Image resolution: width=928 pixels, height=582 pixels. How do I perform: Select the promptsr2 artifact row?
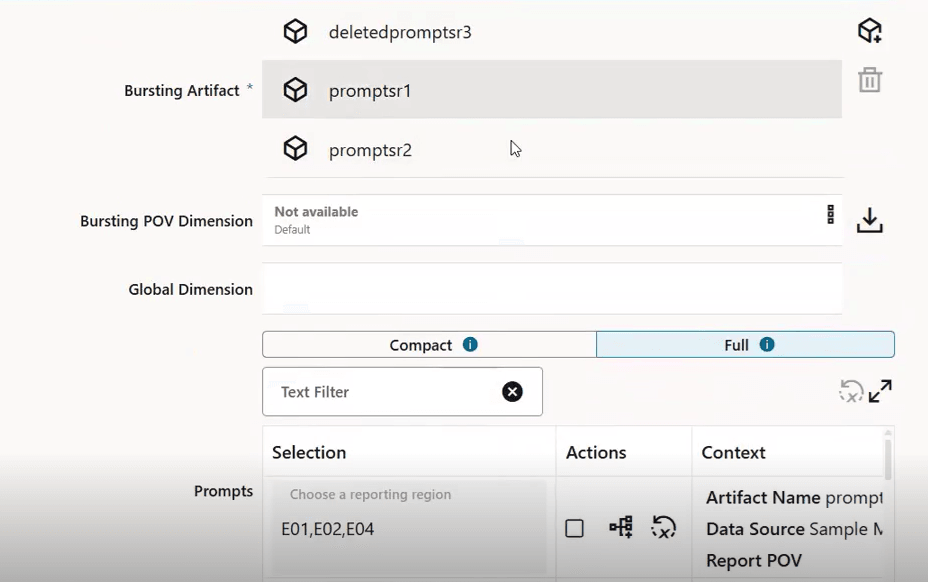pos(552,149)
